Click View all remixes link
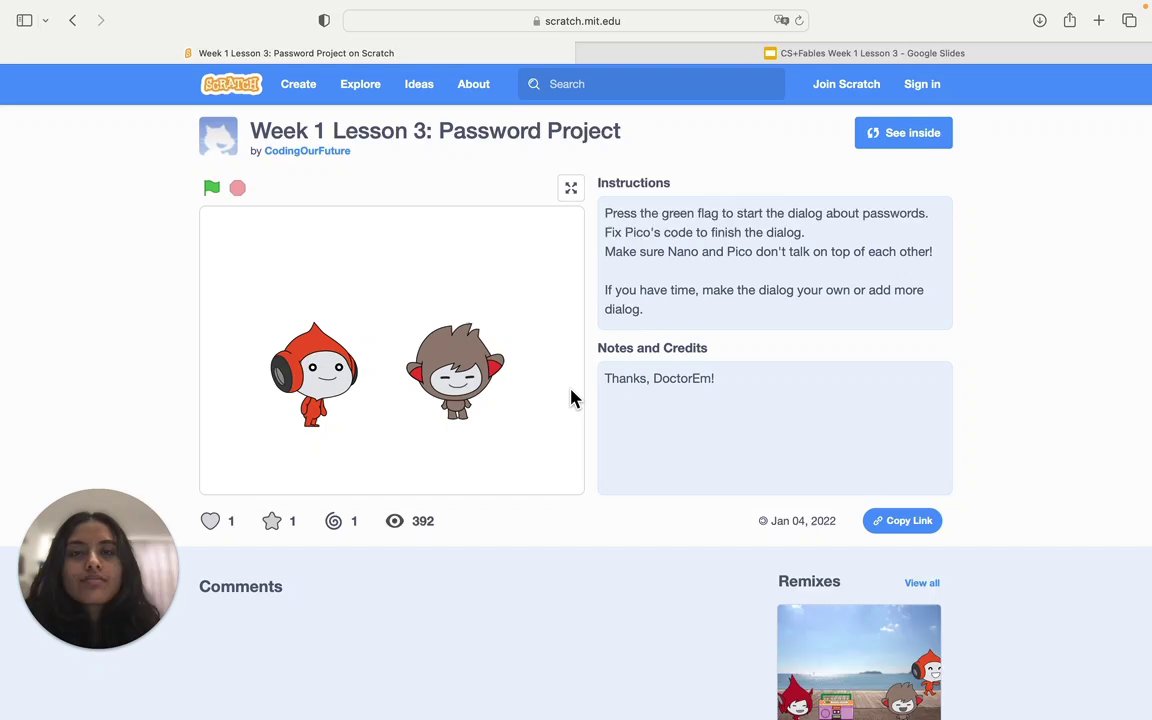 point(922,583)
